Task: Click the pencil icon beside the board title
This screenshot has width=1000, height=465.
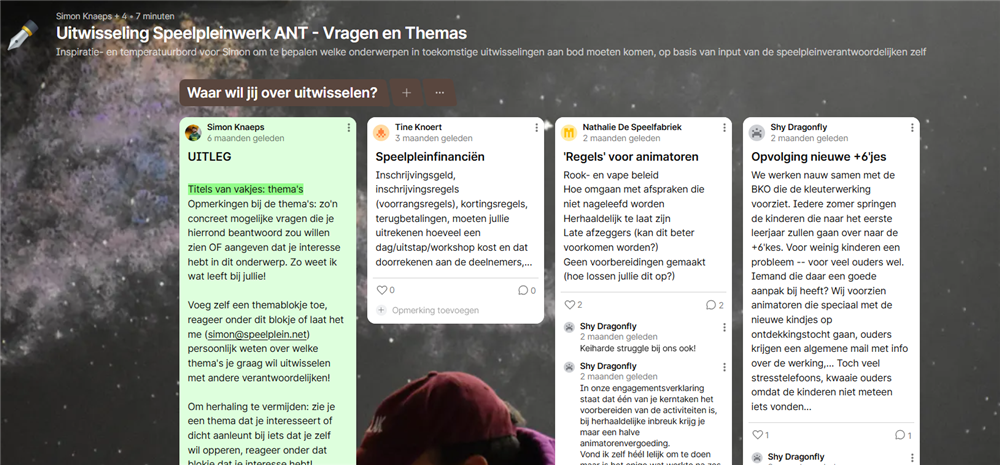Action: 22,35
